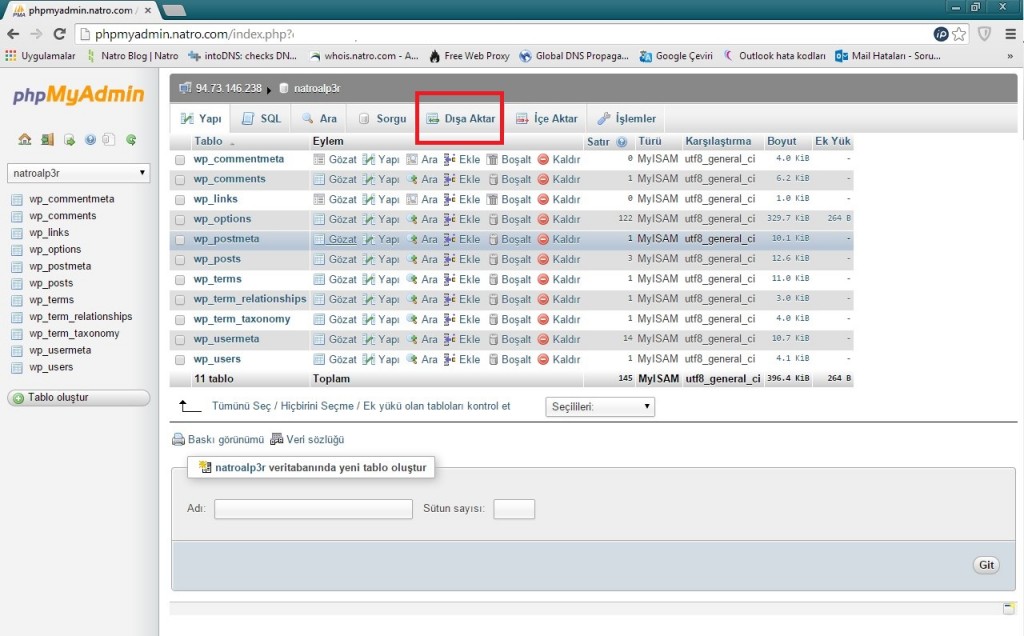
Task: Open the Chrome hamburger menu
Action: click(1010, 34)
